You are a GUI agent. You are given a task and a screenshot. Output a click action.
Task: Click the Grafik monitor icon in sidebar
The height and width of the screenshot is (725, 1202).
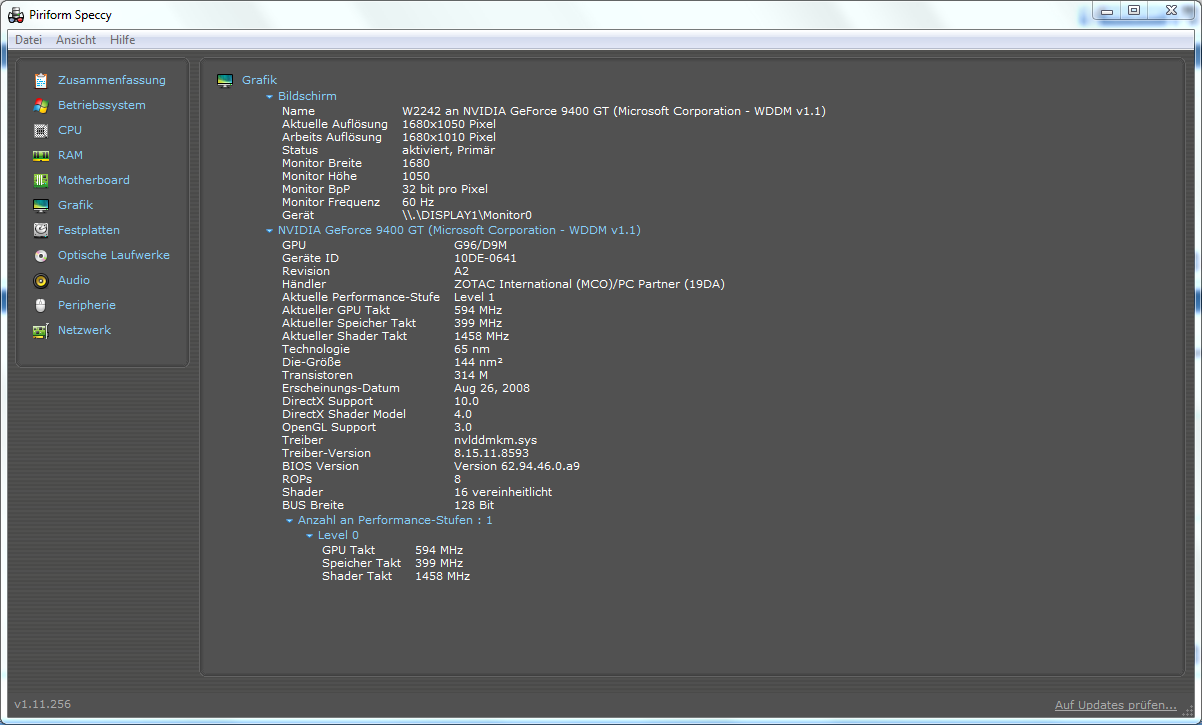41,205
